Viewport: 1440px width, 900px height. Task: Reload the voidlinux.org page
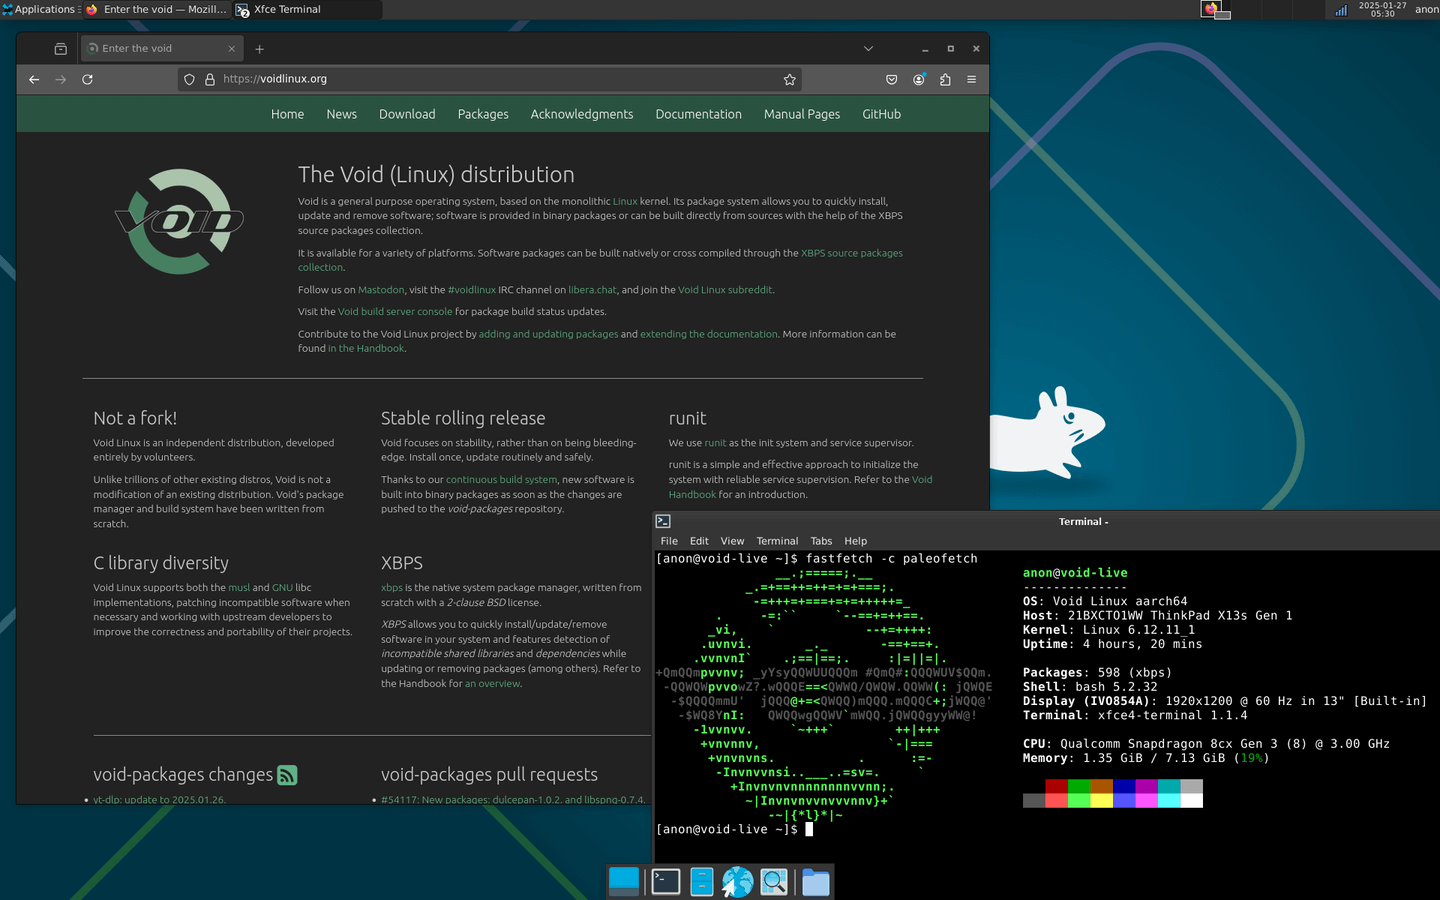[87, 79]
